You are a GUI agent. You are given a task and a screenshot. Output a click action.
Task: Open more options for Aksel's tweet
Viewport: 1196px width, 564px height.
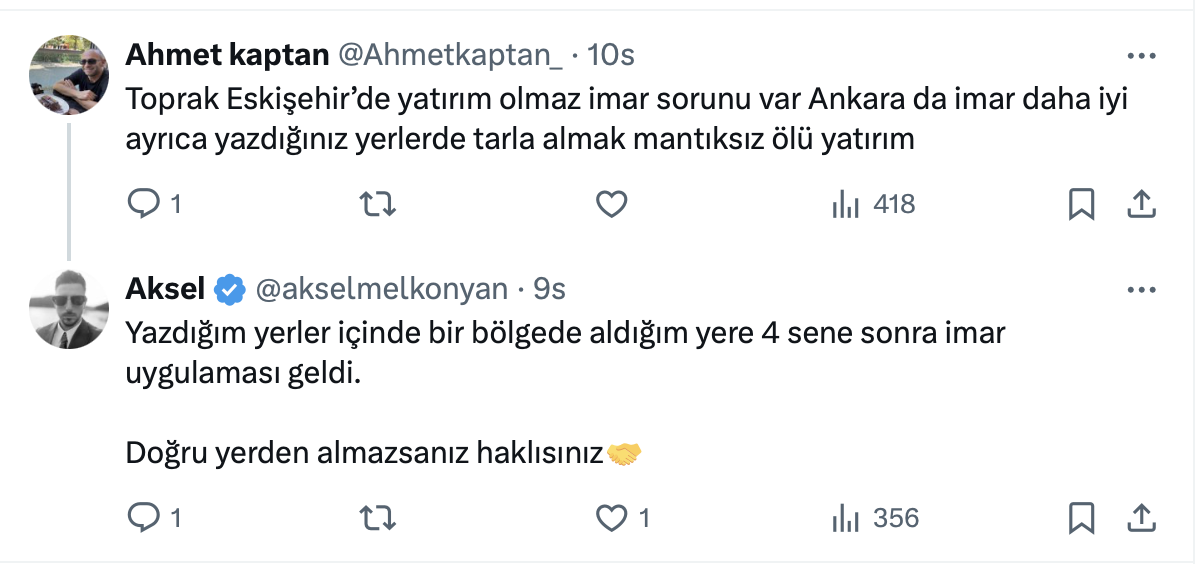click(1141, 290)
